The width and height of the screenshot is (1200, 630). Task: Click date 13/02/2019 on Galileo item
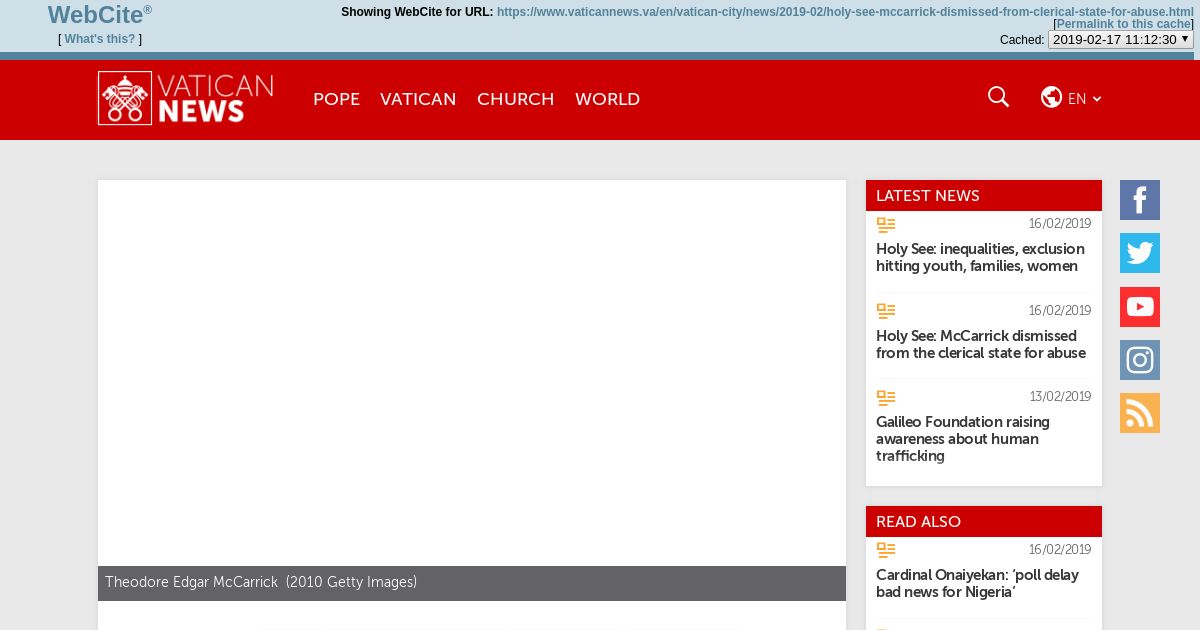tap(1060, 397)
